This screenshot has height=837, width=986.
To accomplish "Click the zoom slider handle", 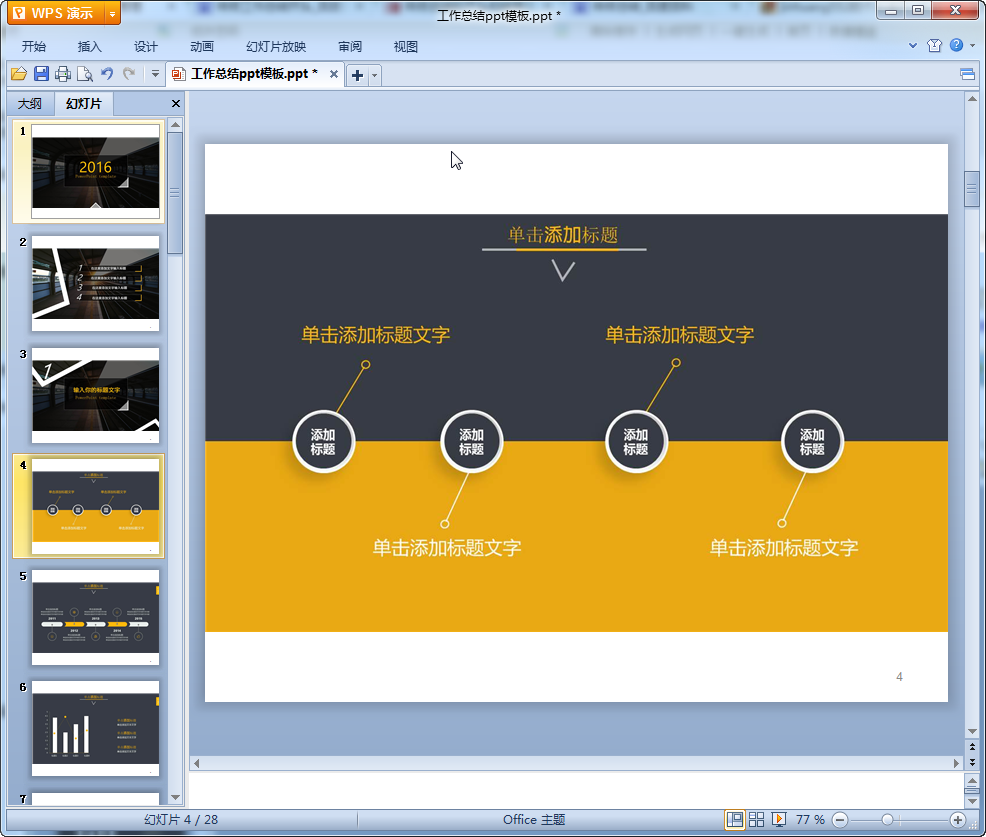I will 887,819.
